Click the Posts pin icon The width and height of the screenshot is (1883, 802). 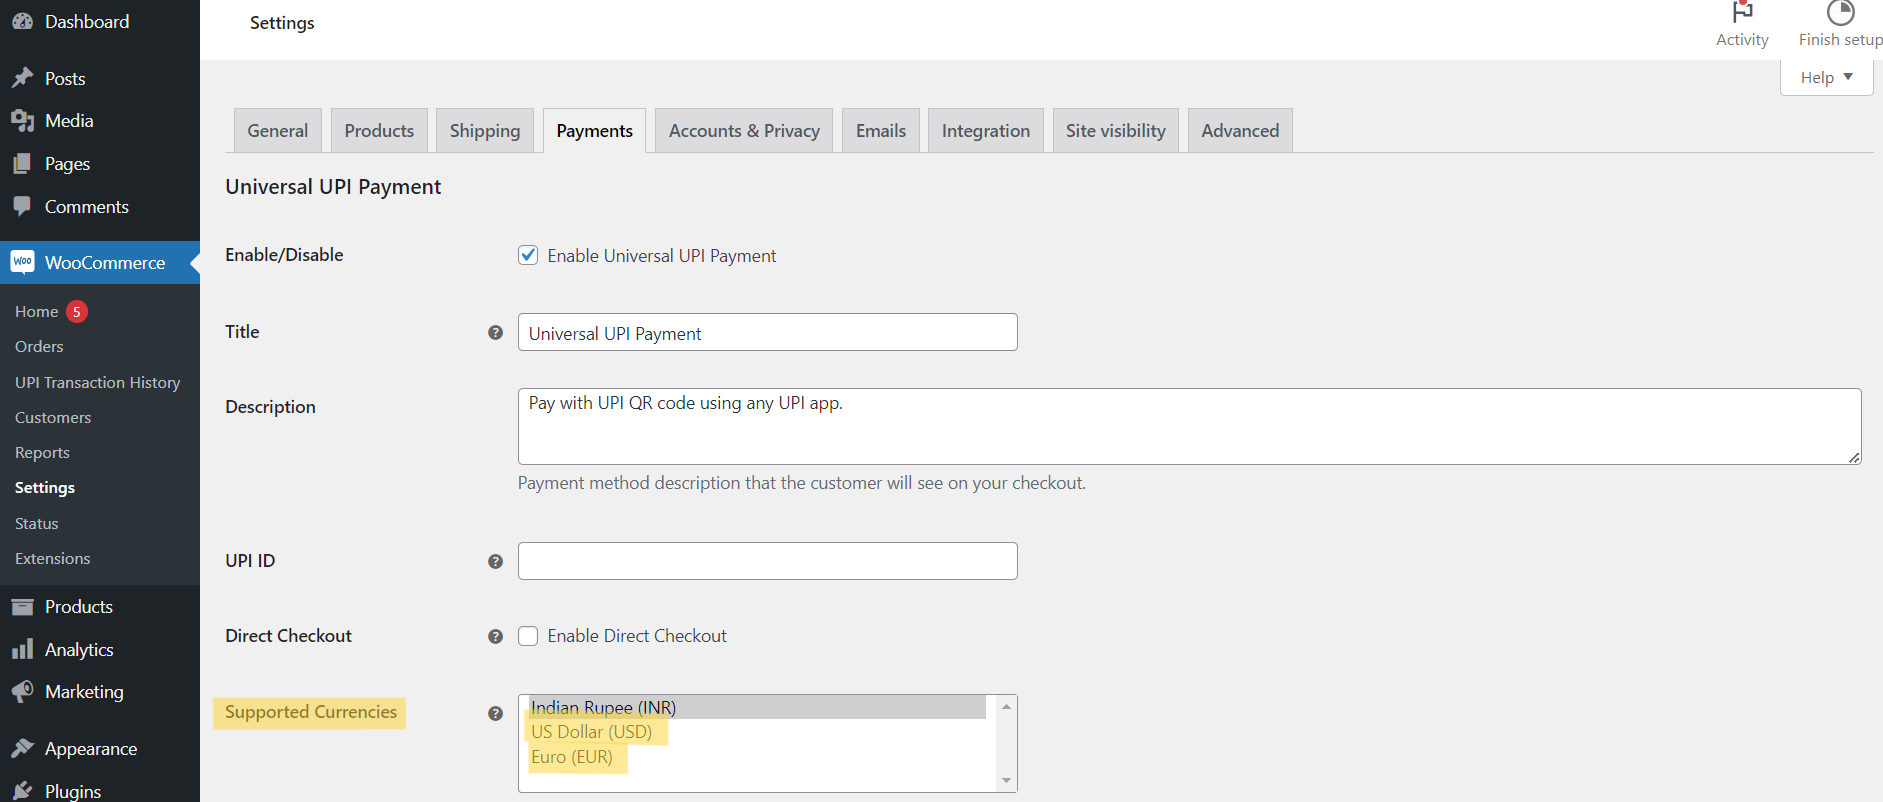click(x=22, y=78)
